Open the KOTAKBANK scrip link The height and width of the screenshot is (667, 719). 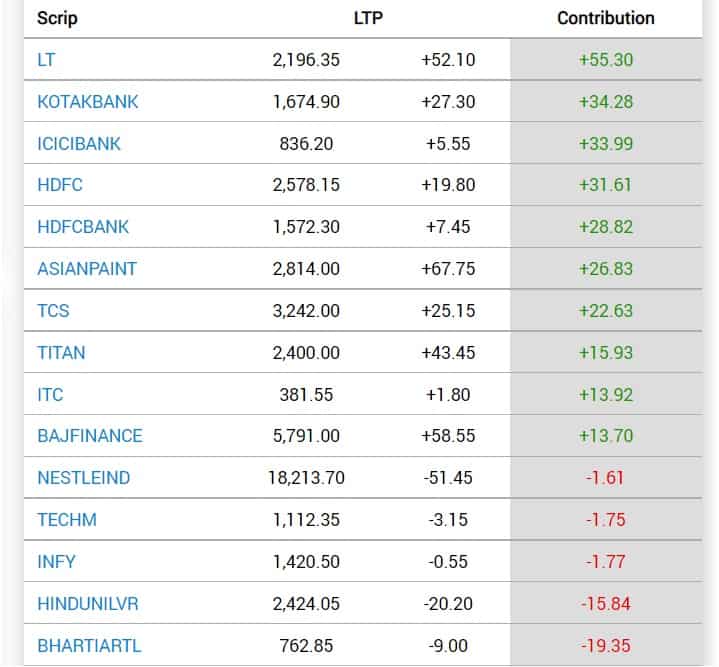pyautogui.click(x=88, y=102)
